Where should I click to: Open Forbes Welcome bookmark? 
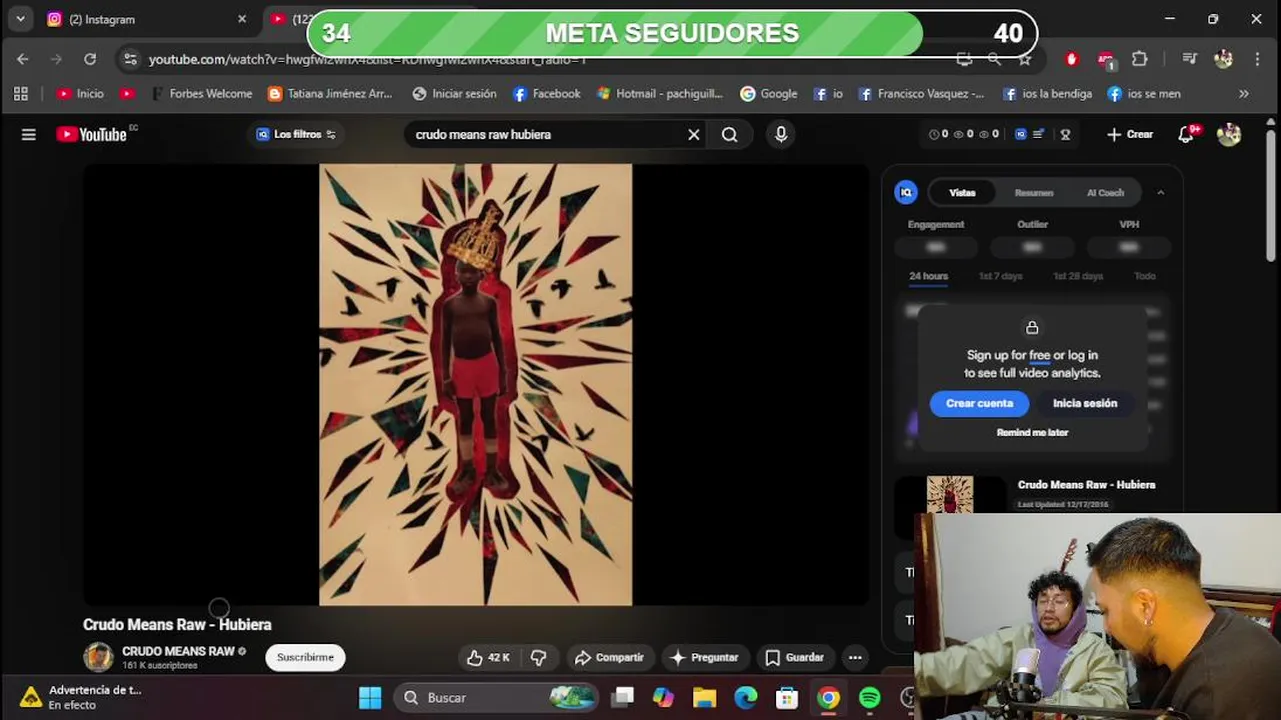tap(201, 93)
